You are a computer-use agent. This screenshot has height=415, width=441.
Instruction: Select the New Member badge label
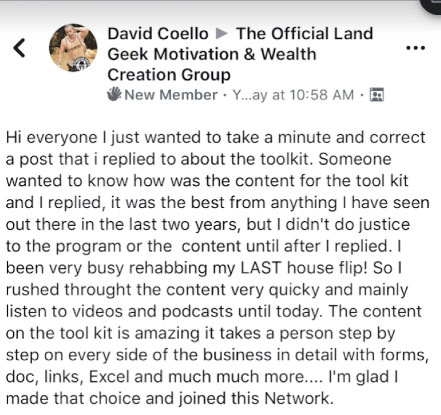pos(171,95)
